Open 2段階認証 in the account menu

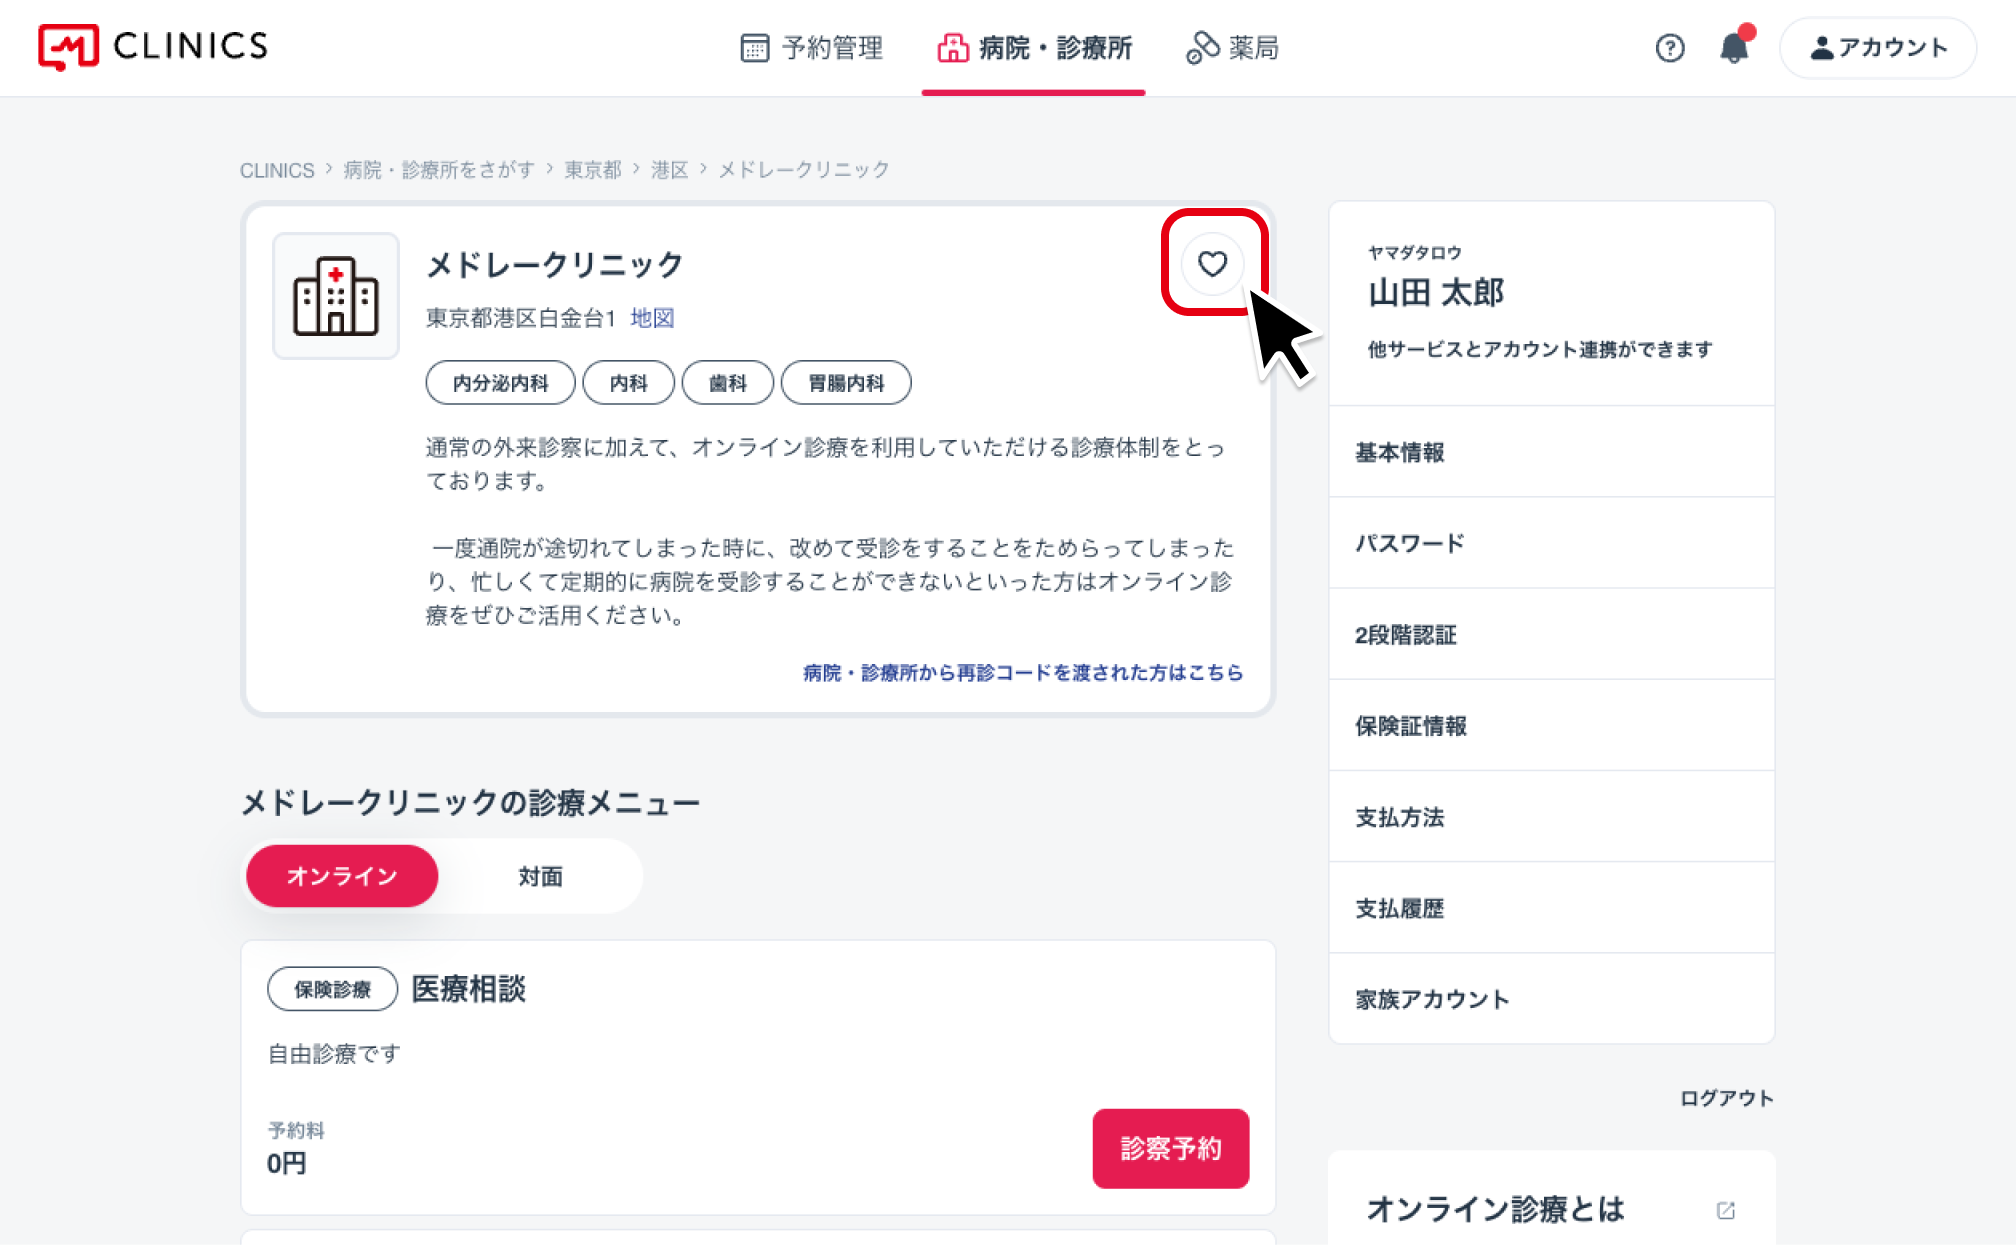(1552, 634)
